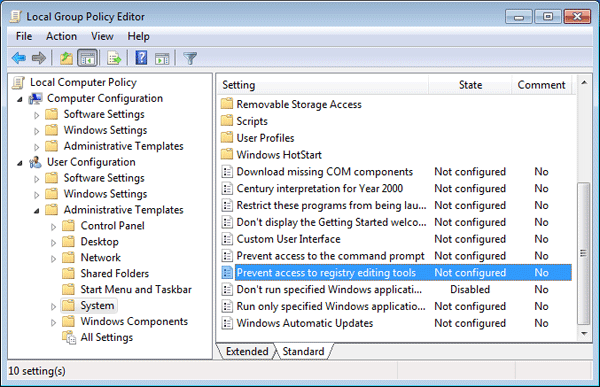Image resolution: width=600 pixels, height=387 pixels.
Task: Click the Export List toolbar icon
Action: [x=114, y=59]
